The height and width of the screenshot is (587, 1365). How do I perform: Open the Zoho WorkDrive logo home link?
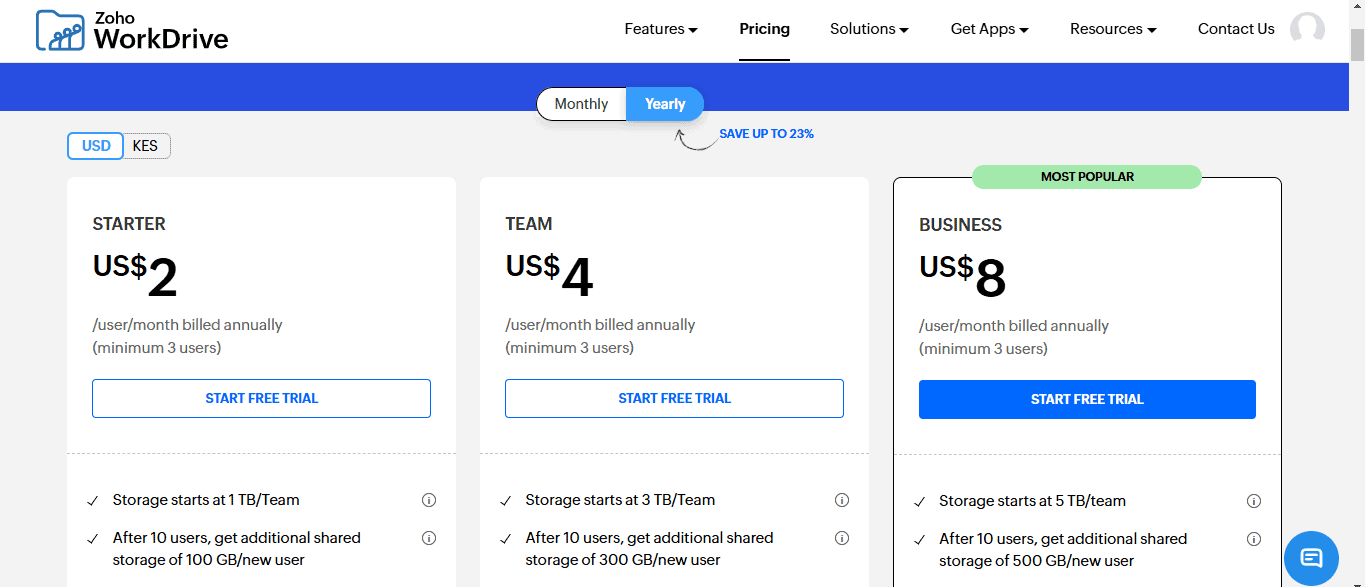[132, 30]
